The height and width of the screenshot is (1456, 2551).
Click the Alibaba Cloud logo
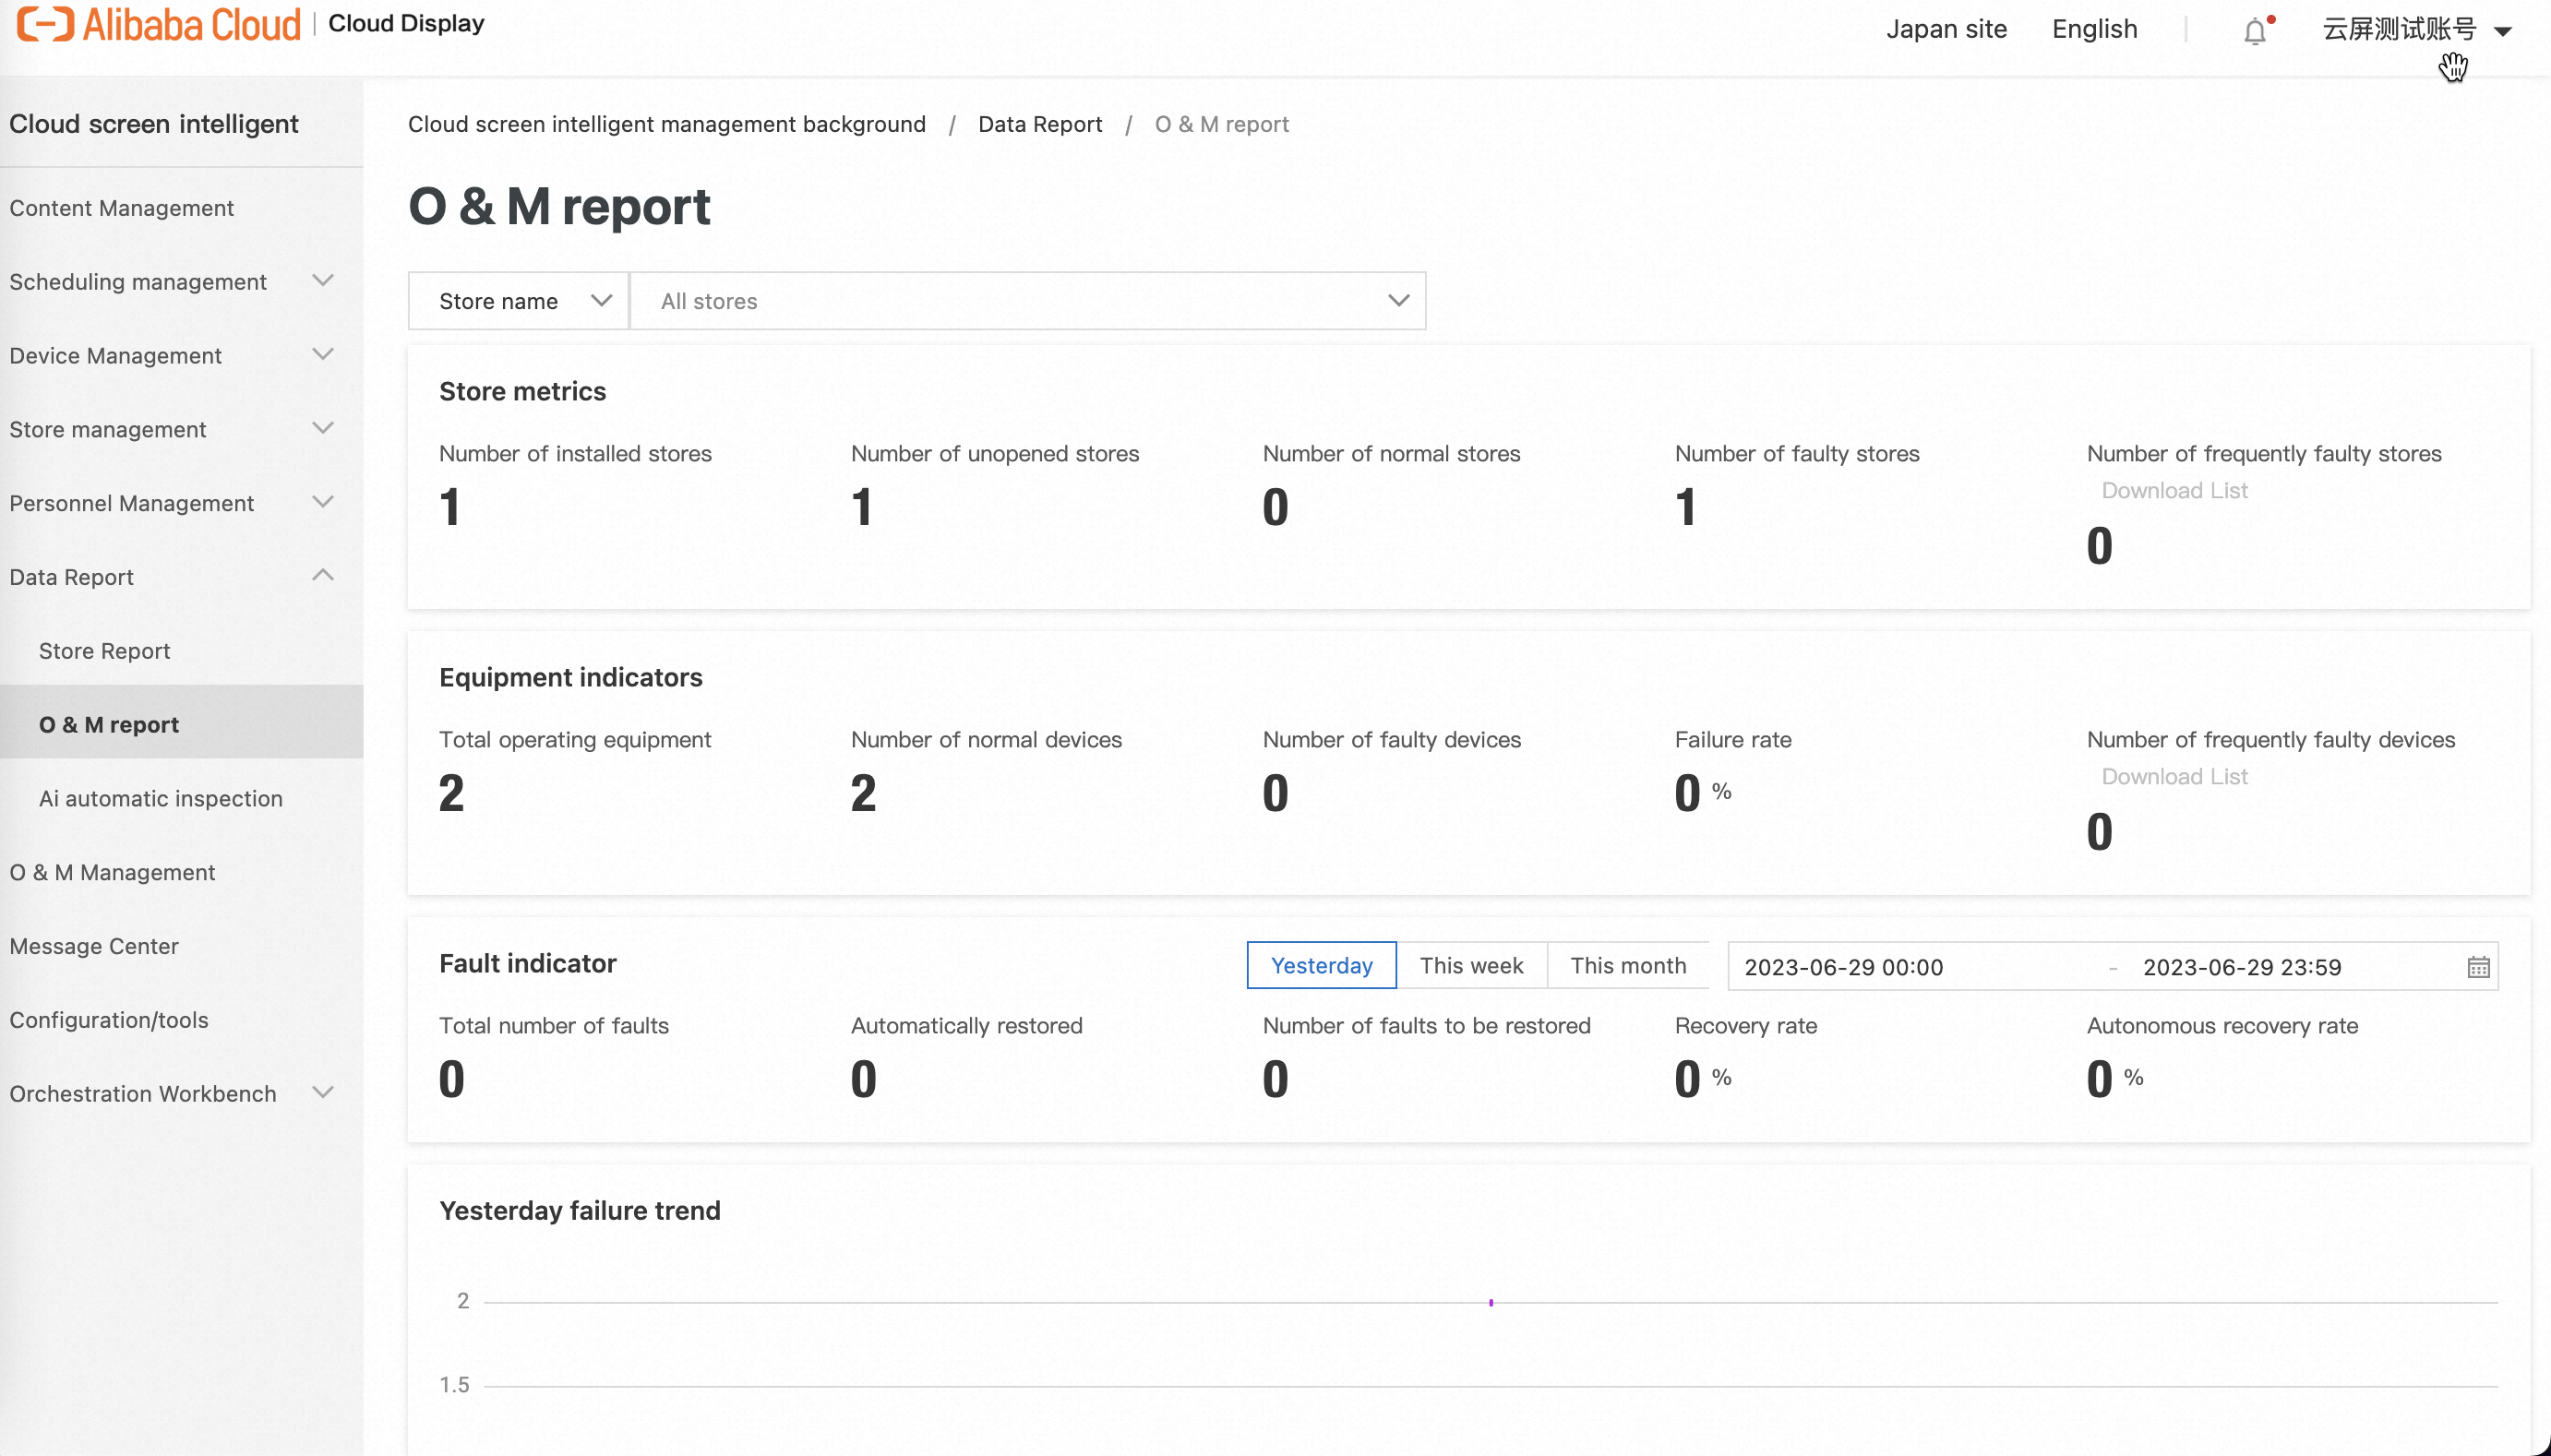coord(158,24)
